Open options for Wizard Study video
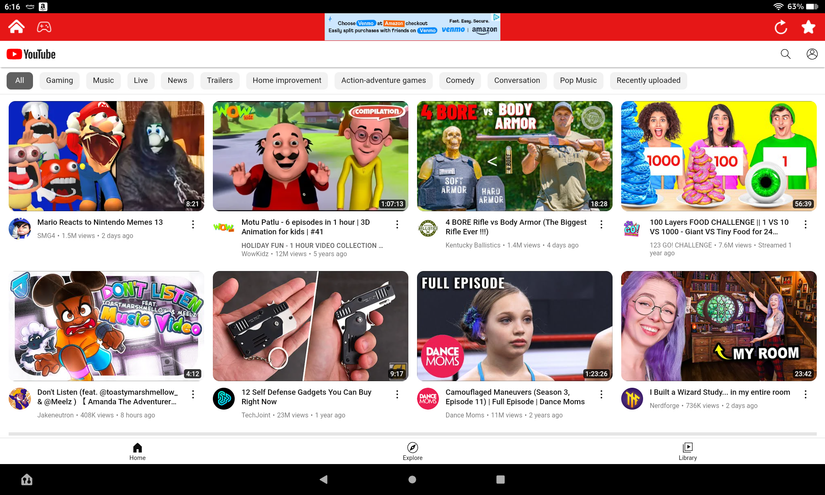The height and width of the screenshot is (495, 825). click(x=806, y=395)
